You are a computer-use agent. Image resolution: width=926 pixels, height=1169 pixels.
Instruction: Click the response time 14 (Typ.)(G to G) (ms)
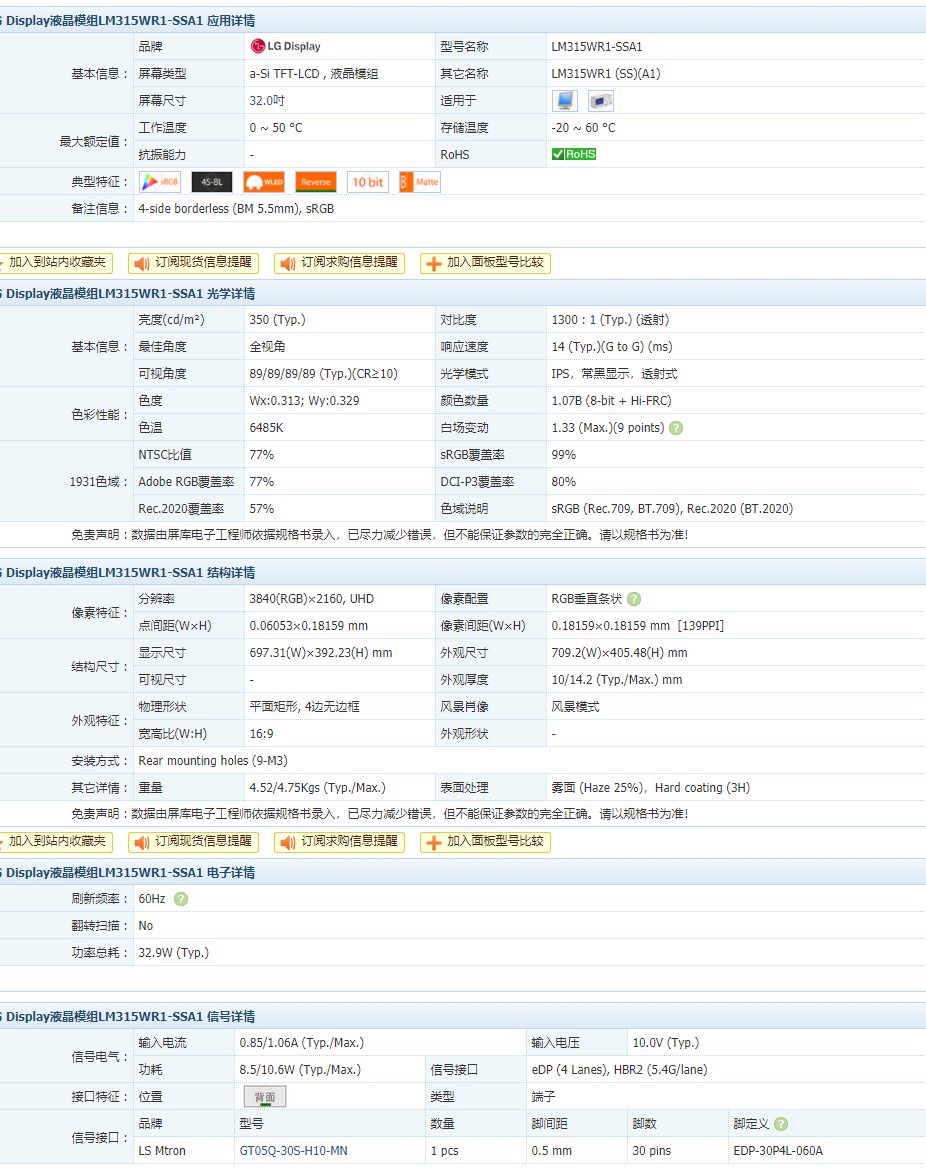click(x=611, y=347)
